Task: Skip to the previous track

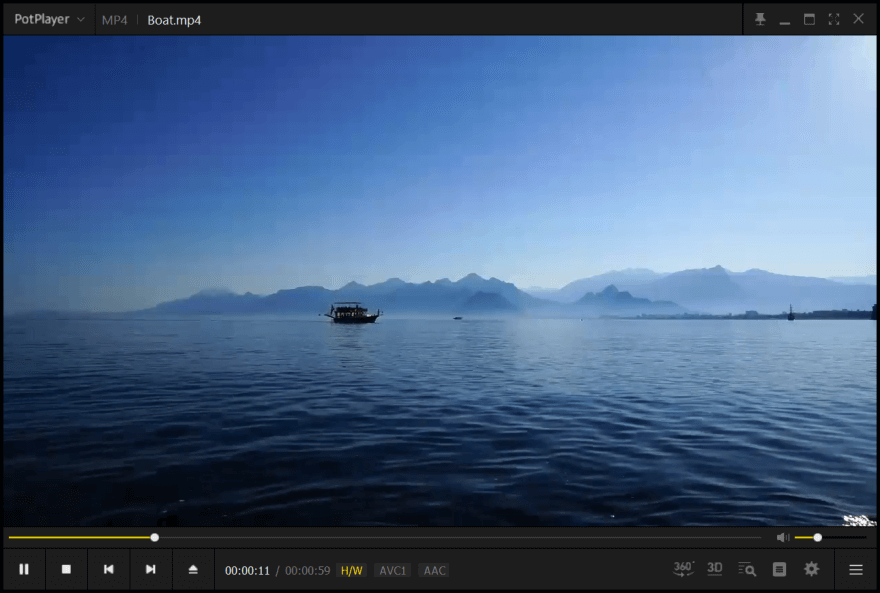Action: pyautogui.click(x=108, y=569)
